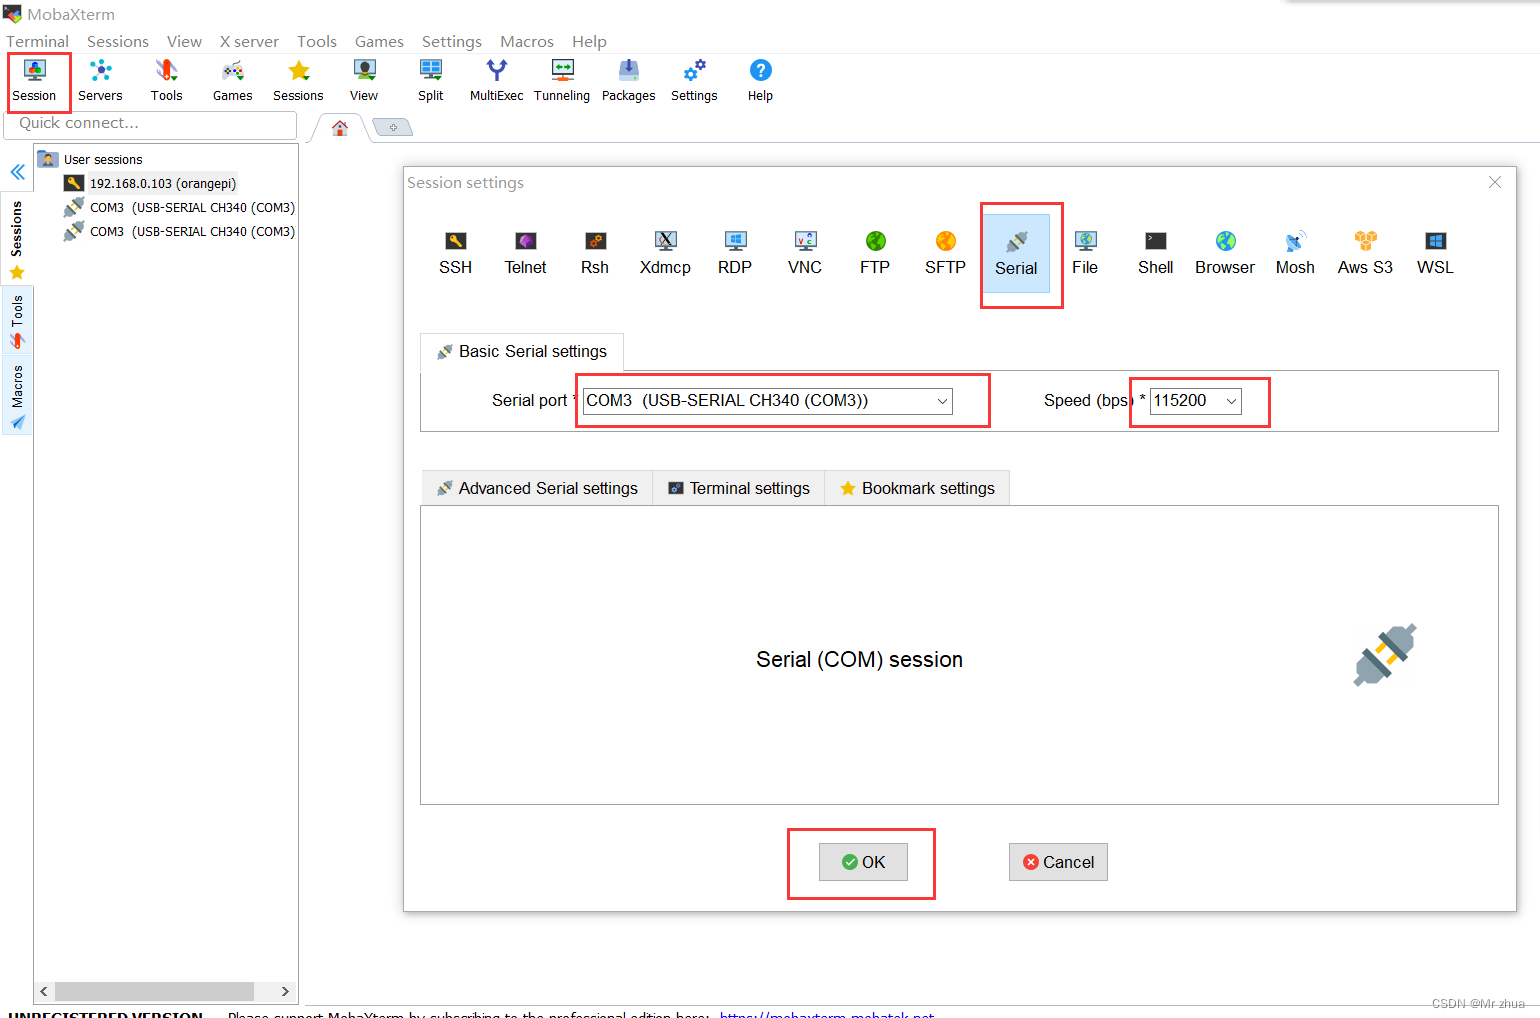Screen dimensions: 1540x1018
Task: Open the Games menu in the menu bar
Action: point(379,41)
